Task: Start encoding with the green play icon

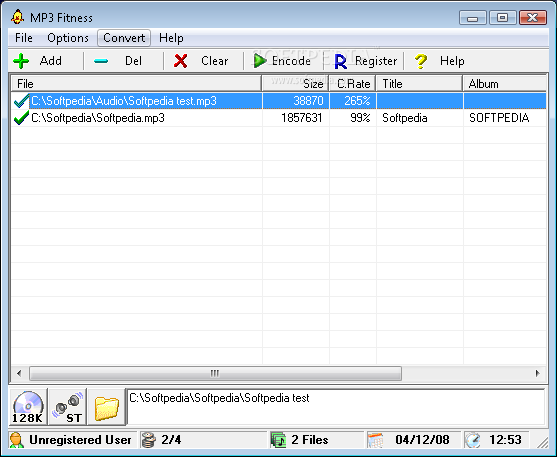Action: point(260,60)
